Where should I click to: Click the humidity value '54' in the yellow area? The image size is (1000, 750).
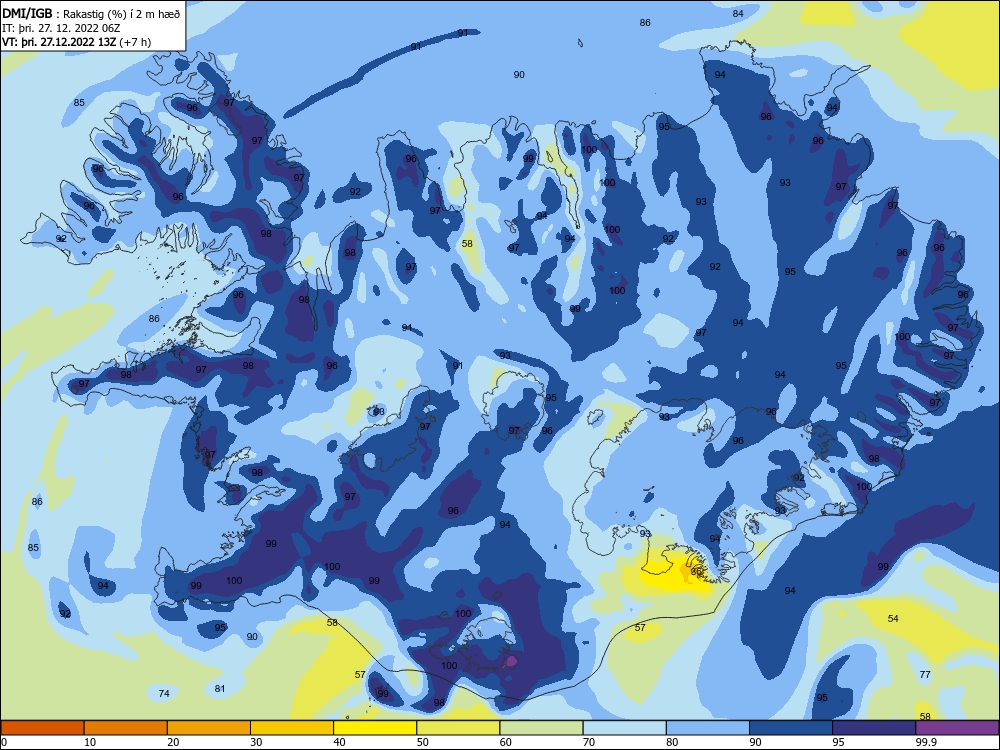[x=893, y=618]
